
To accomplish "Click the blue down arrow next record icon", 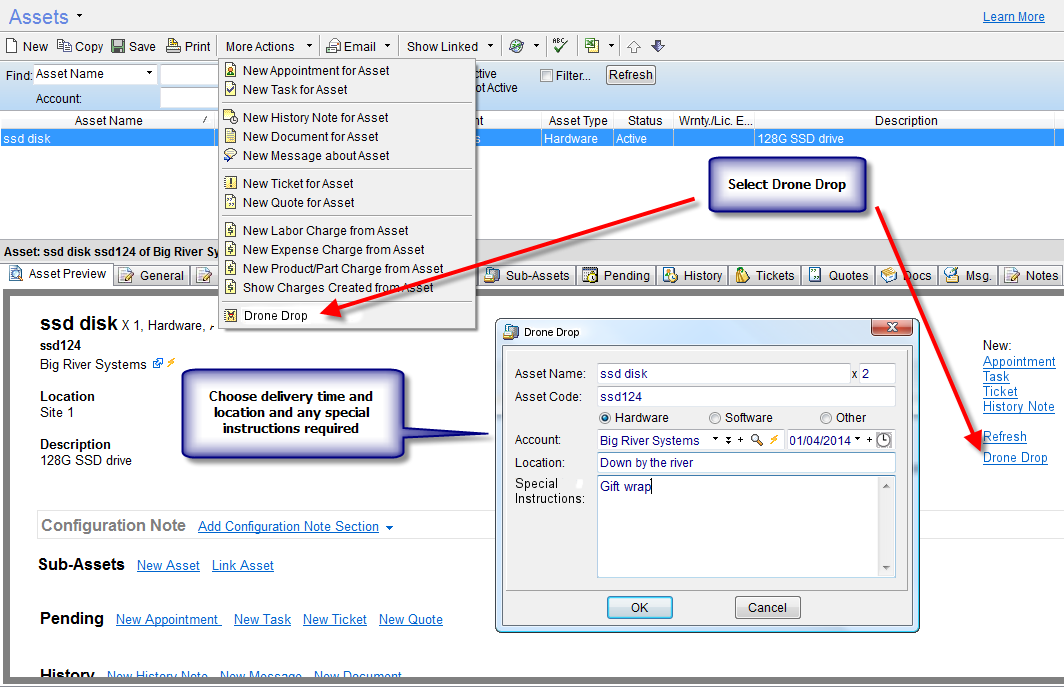I will (x=657, y=46).
